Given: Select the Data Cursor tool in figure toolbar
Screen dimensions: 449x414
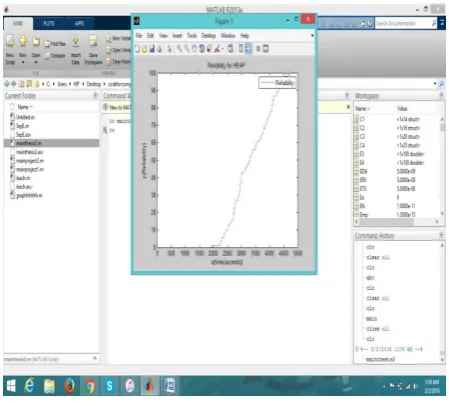Looking at the screenshot, I should click(209, 49).
